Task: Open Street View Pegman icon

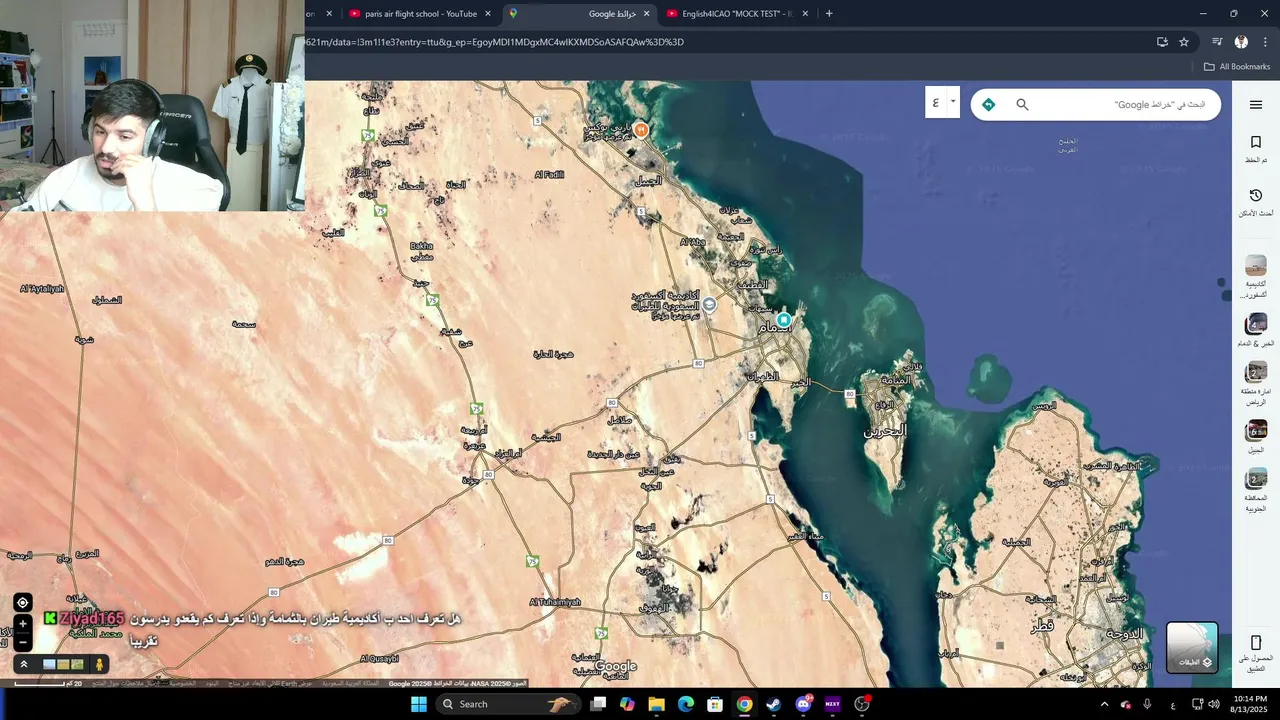Action: coord(99,664)
